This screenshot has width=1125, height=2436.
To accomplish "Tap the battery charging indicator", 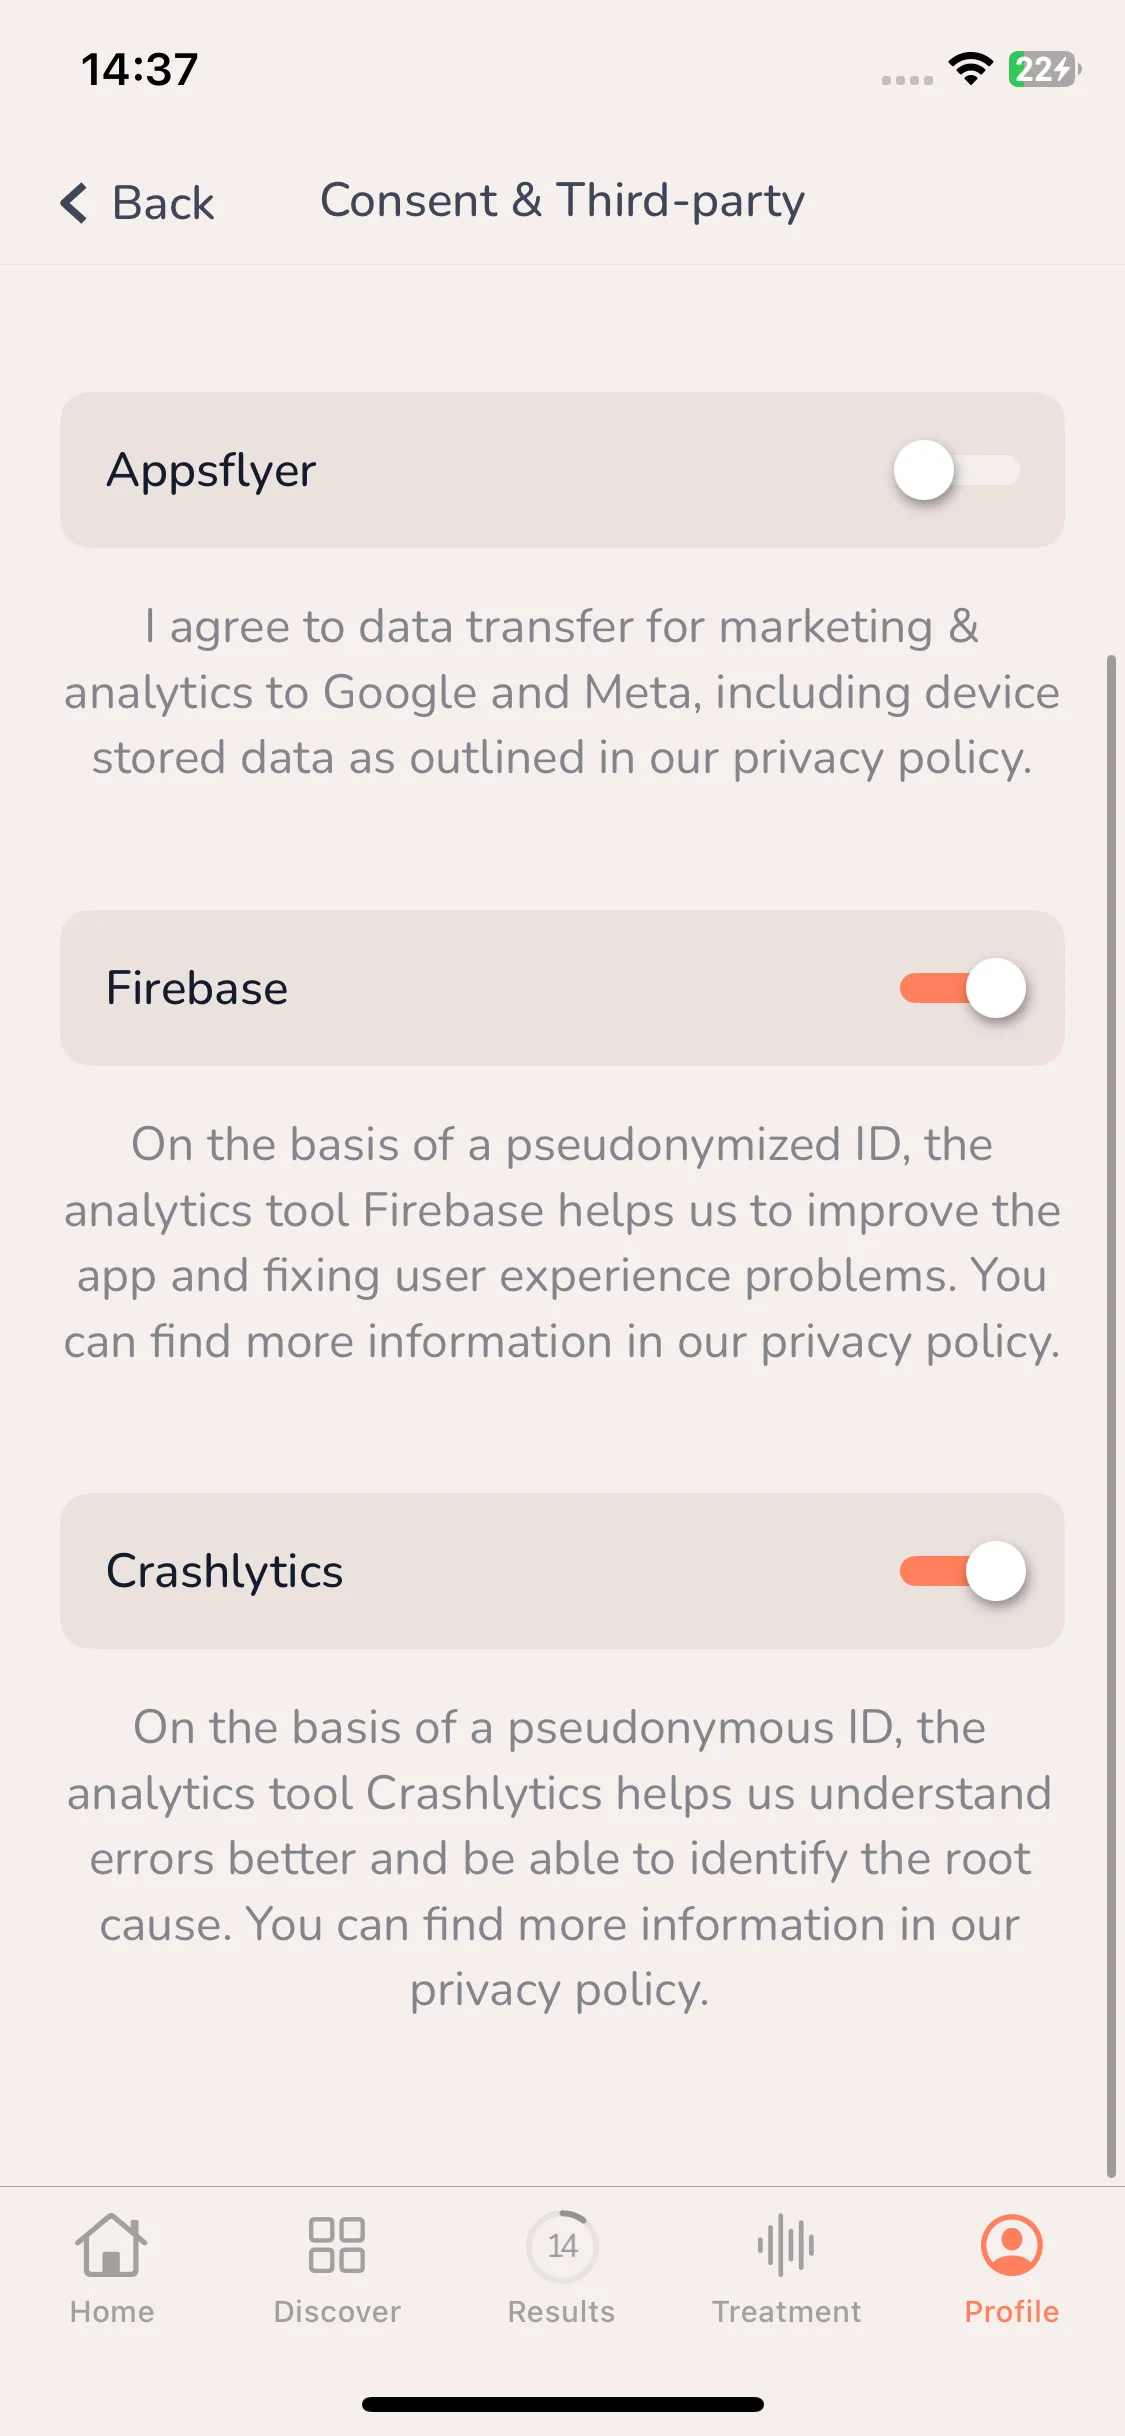I will (1044, 69).
